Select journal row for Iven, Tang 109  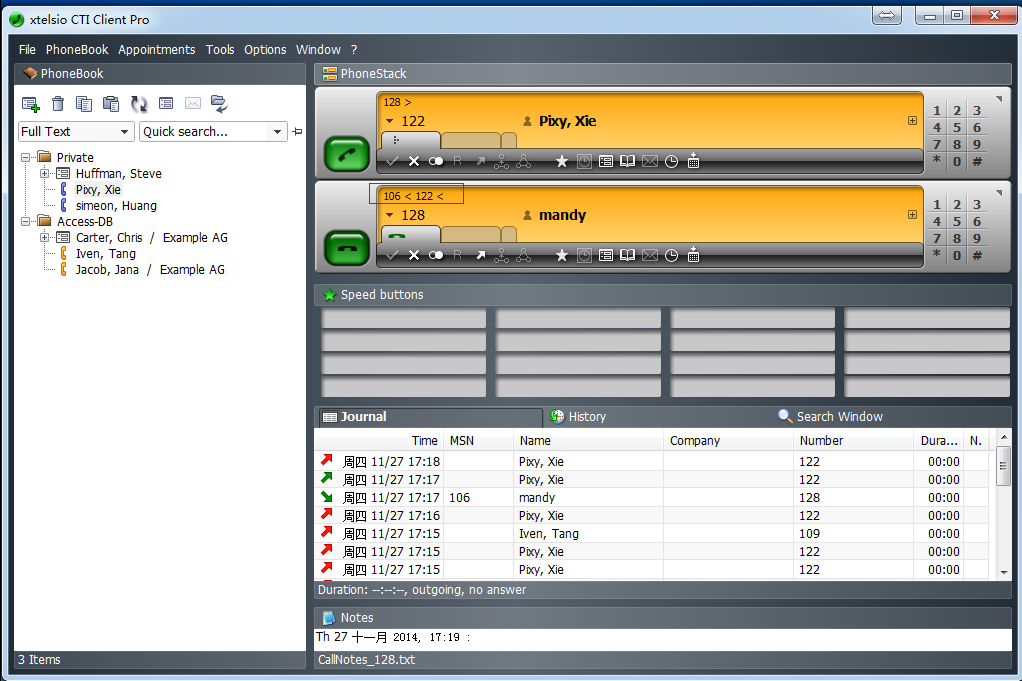coord(652,534)
